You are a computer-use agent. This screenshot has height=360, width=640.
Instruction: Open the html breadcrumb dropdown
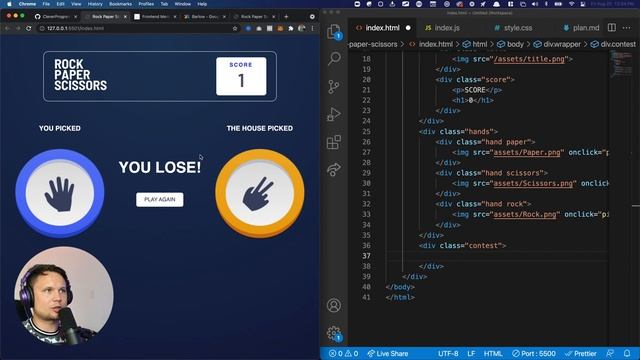[476, 44]
